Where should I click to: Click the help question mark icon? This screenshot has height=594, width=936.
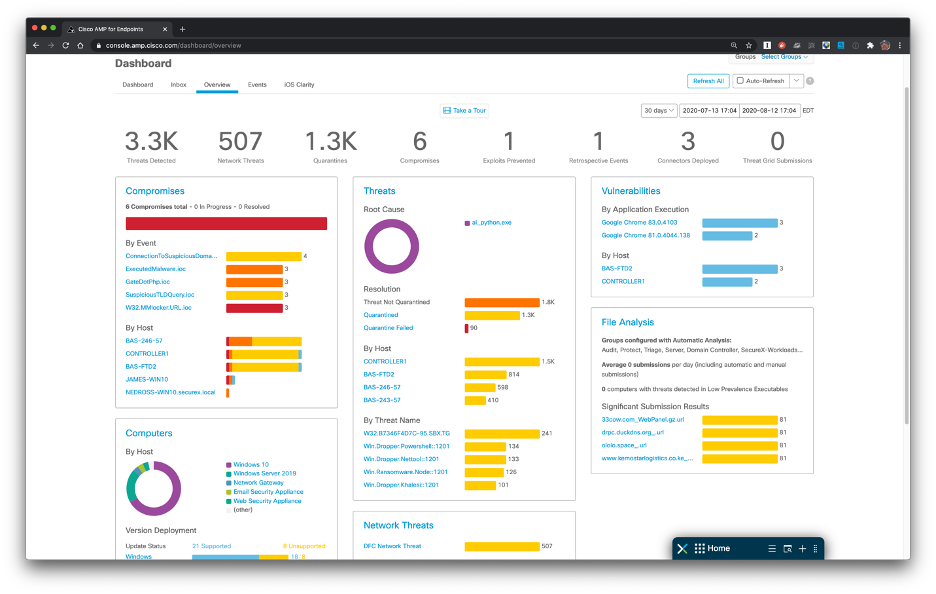[x=810, y=81]
